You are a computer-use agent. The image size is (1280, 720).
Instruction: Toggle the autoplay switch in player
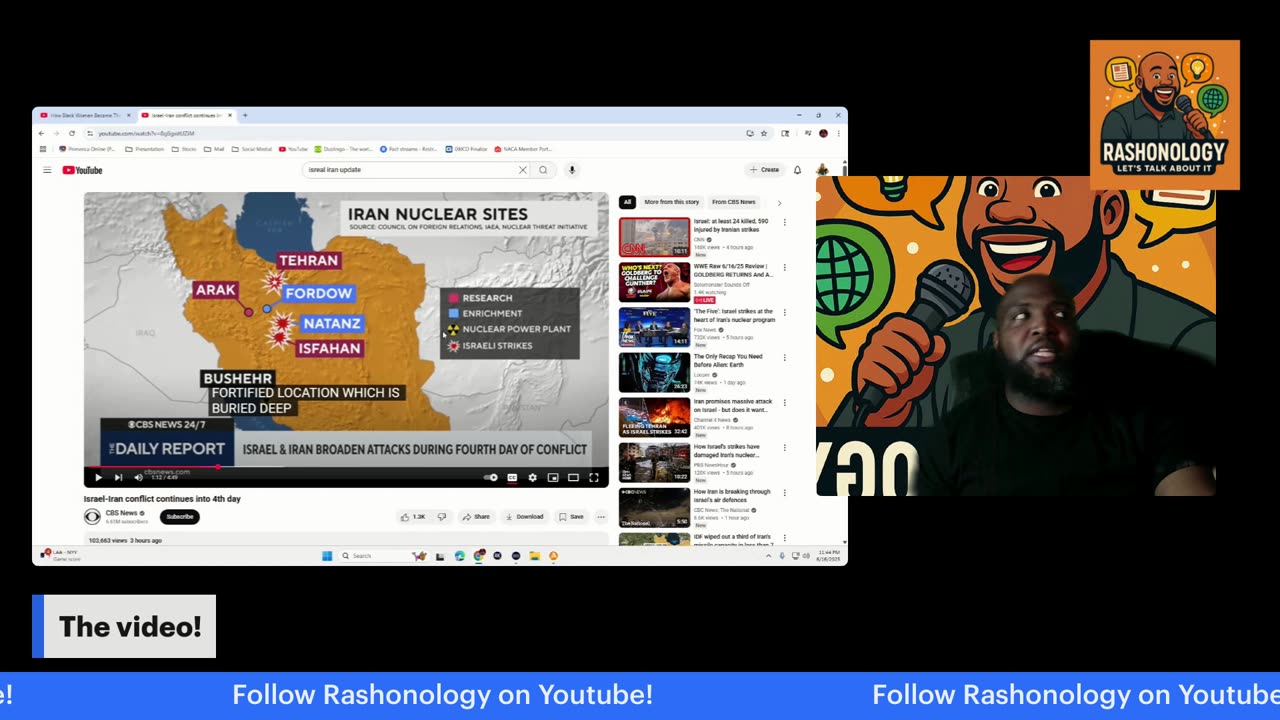coord(491,478)
